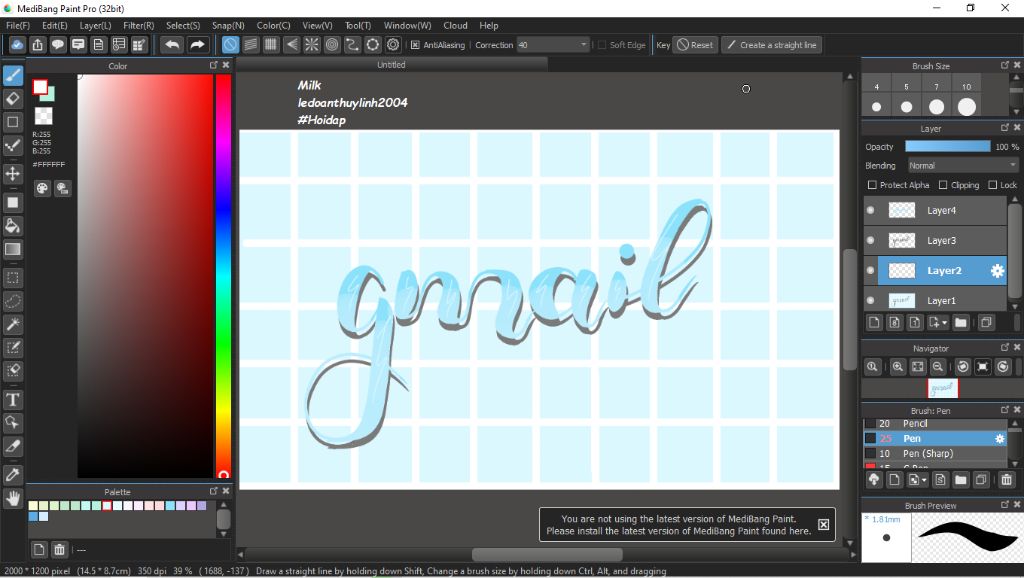Image resolution: width=1024 pixels, height=578 pixels.
Task: Turn snap off icon in toolbar
Action: click(230, 45)
